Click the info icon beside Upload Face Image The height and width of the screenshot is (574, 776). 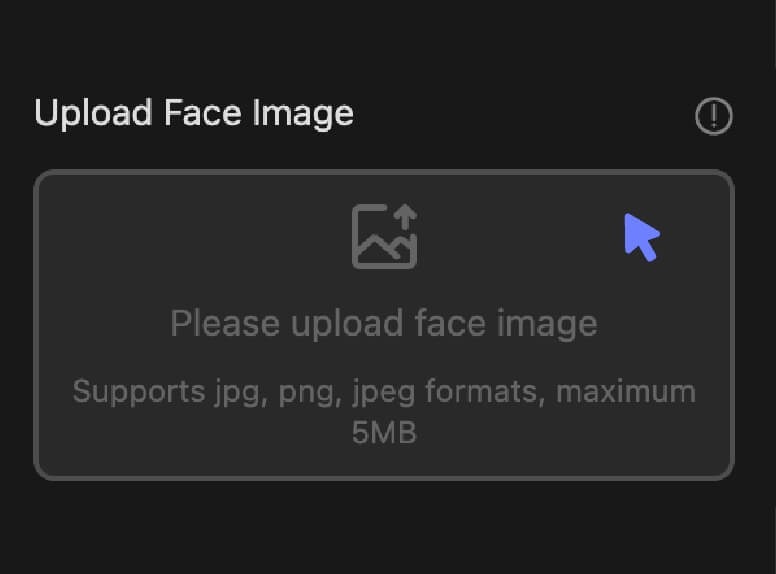[x=714, y=116]
